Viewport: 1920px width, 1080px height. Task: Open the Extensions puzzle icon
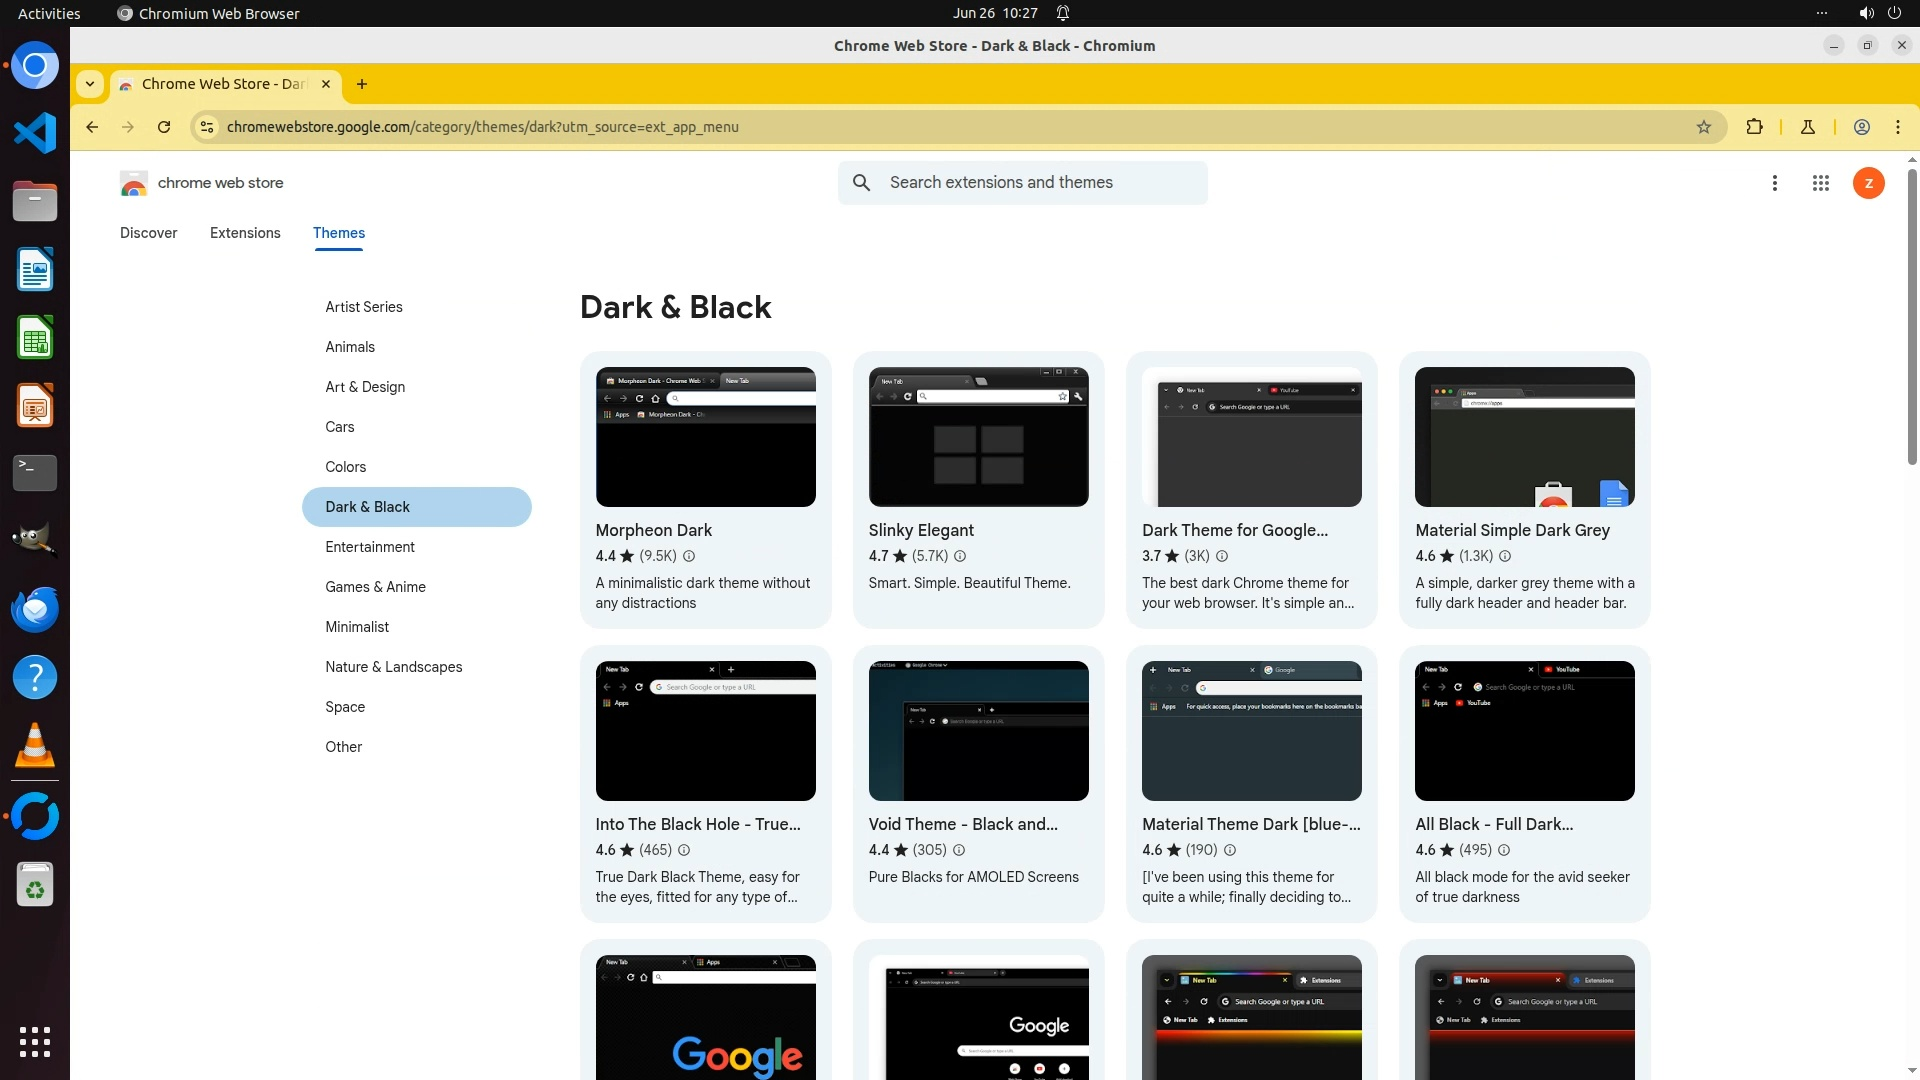1754,127
